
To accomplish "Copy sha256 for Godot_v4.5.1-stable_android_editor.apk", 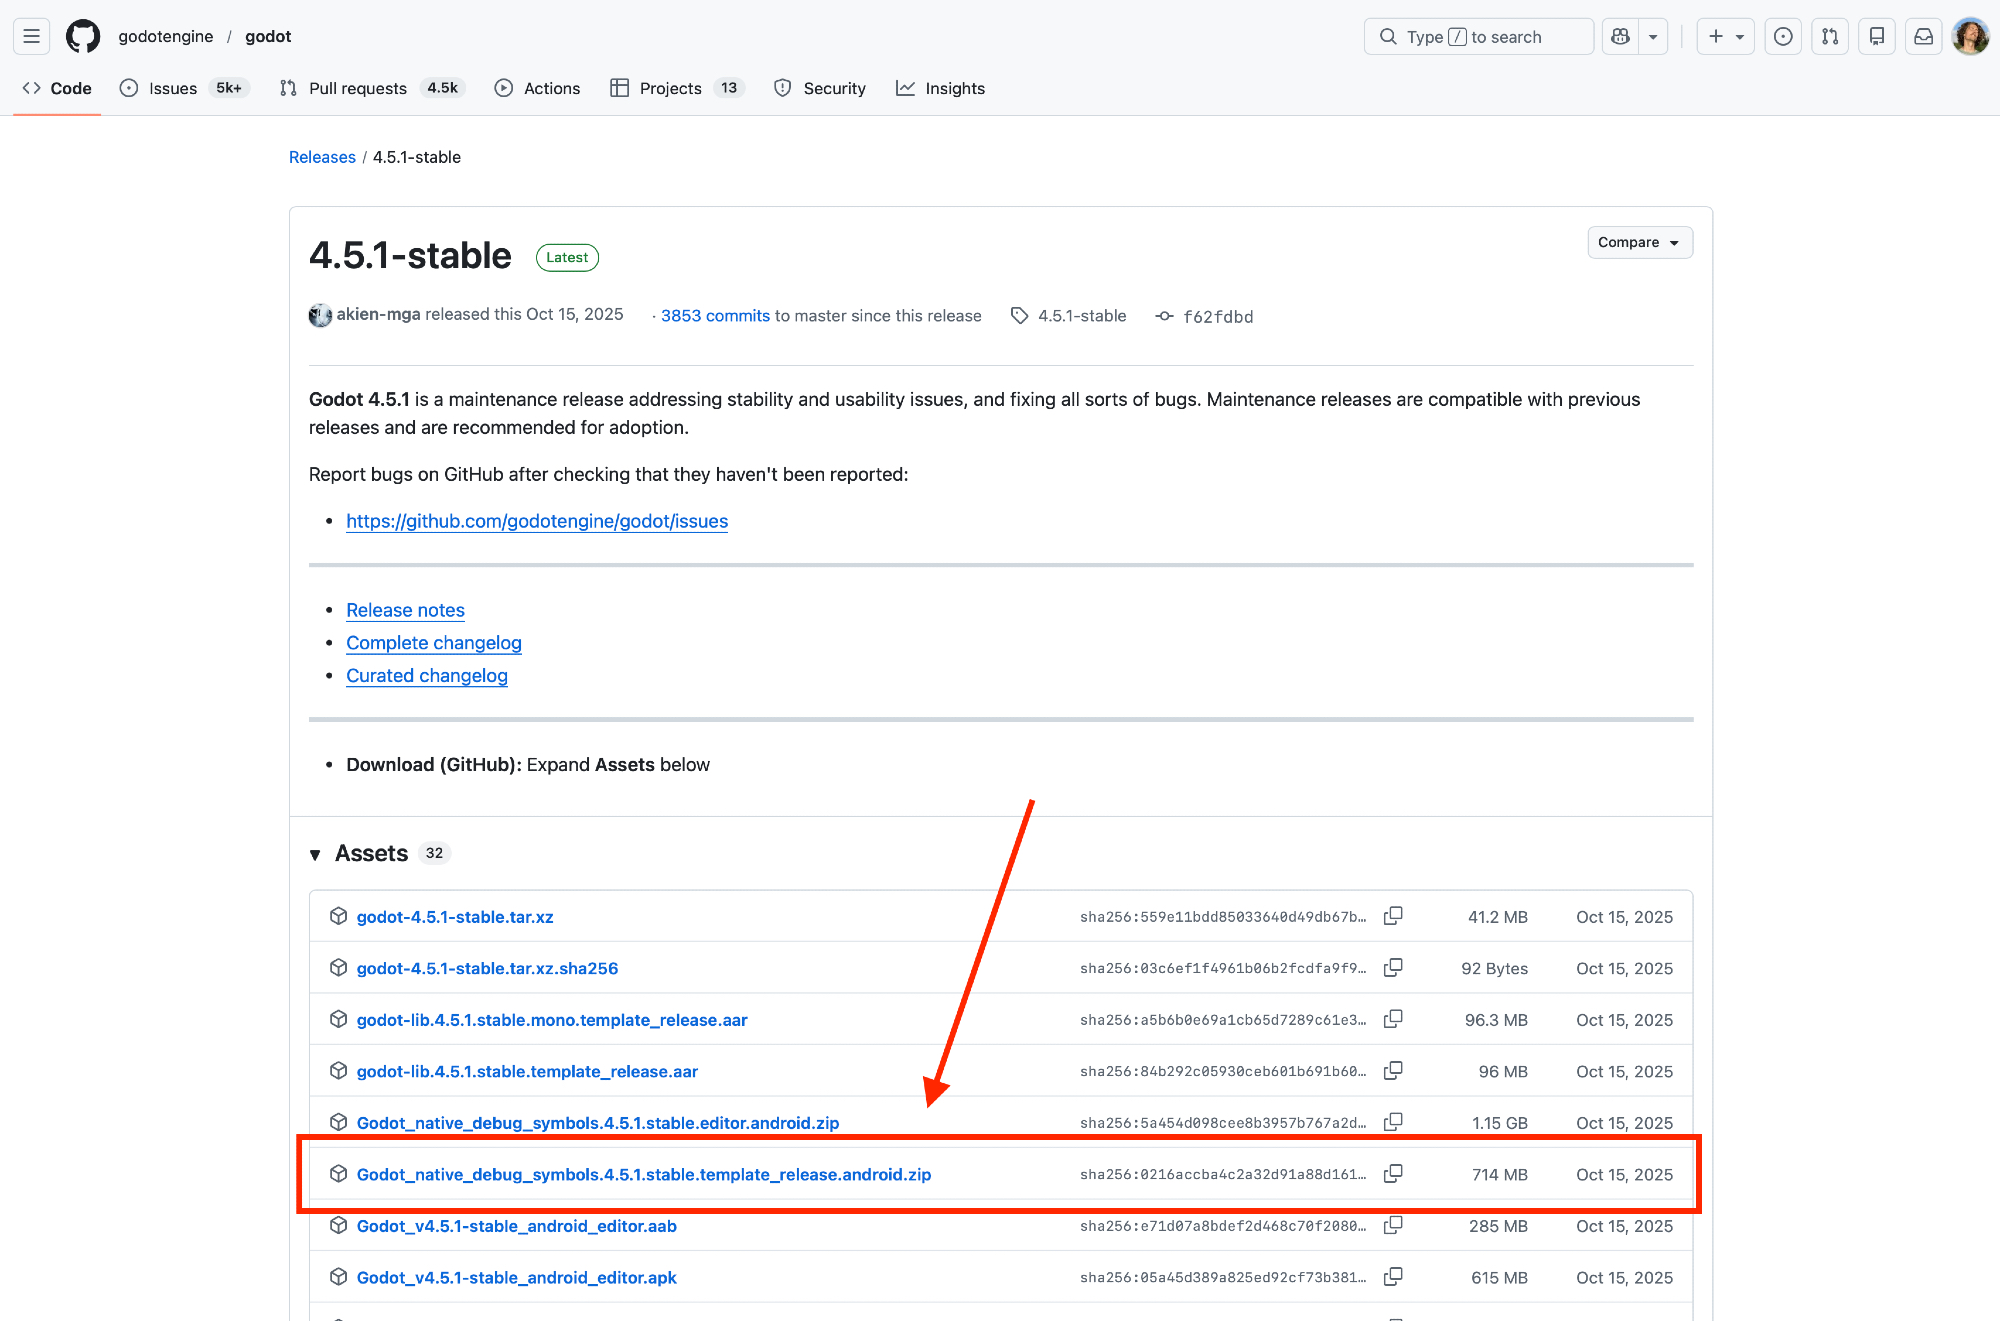I will tap(1393, 1277).
